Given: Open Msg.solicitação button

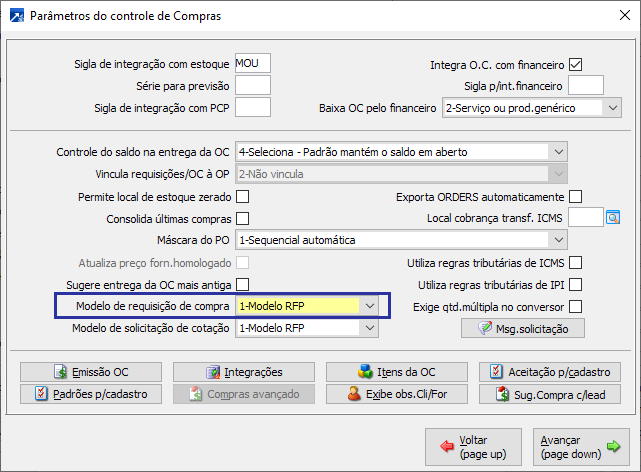Looking at the screenshot, I should (x=523, y=328).
